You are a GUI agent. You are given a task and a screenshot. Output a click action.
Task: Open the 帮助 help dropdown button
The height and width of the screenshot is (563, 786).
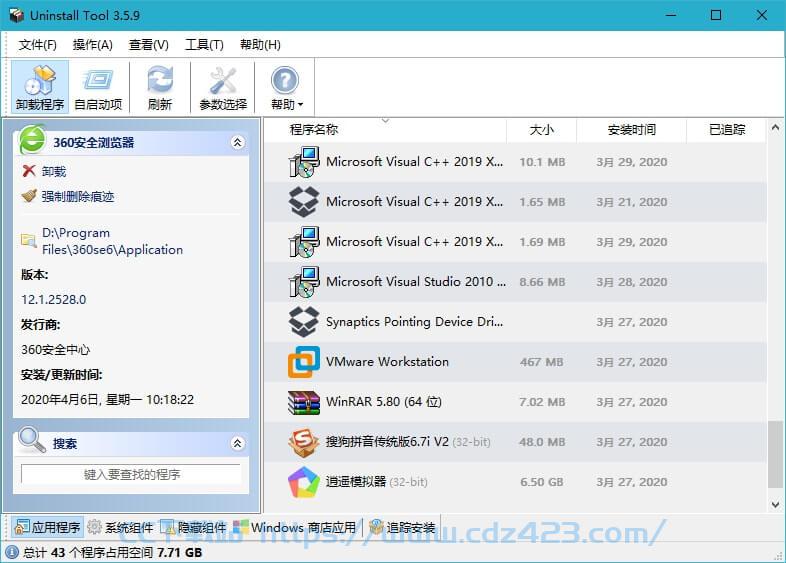pyautogui.click(x=286, y=87)
